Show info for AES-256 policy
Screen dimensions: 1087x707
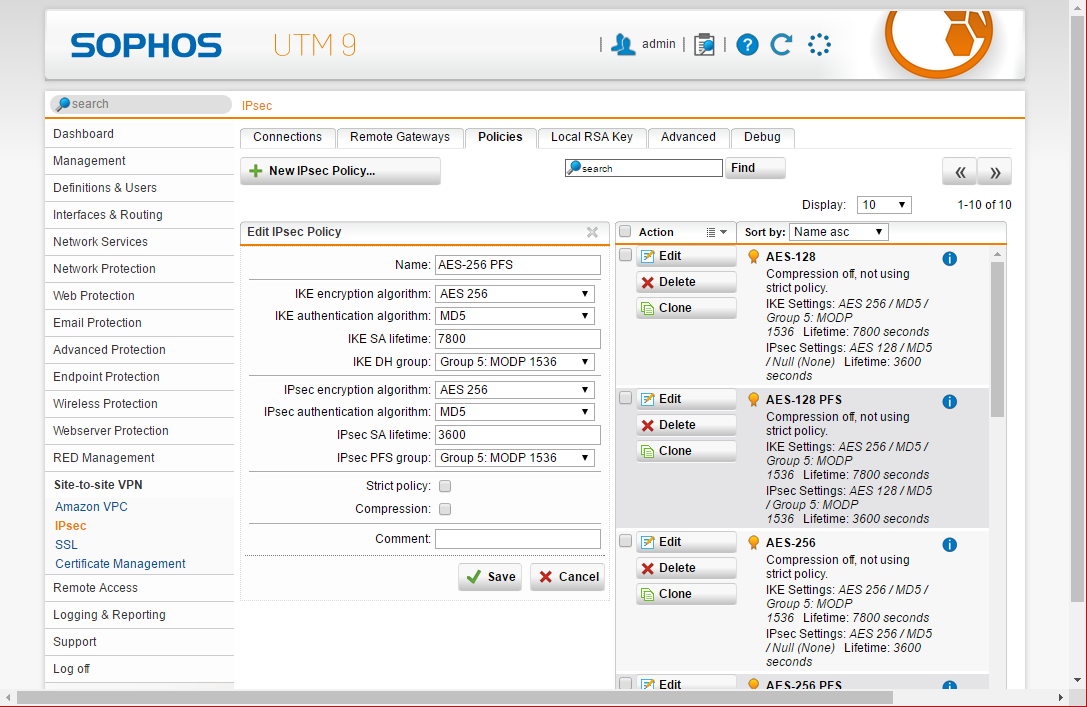tap(950, 544)
